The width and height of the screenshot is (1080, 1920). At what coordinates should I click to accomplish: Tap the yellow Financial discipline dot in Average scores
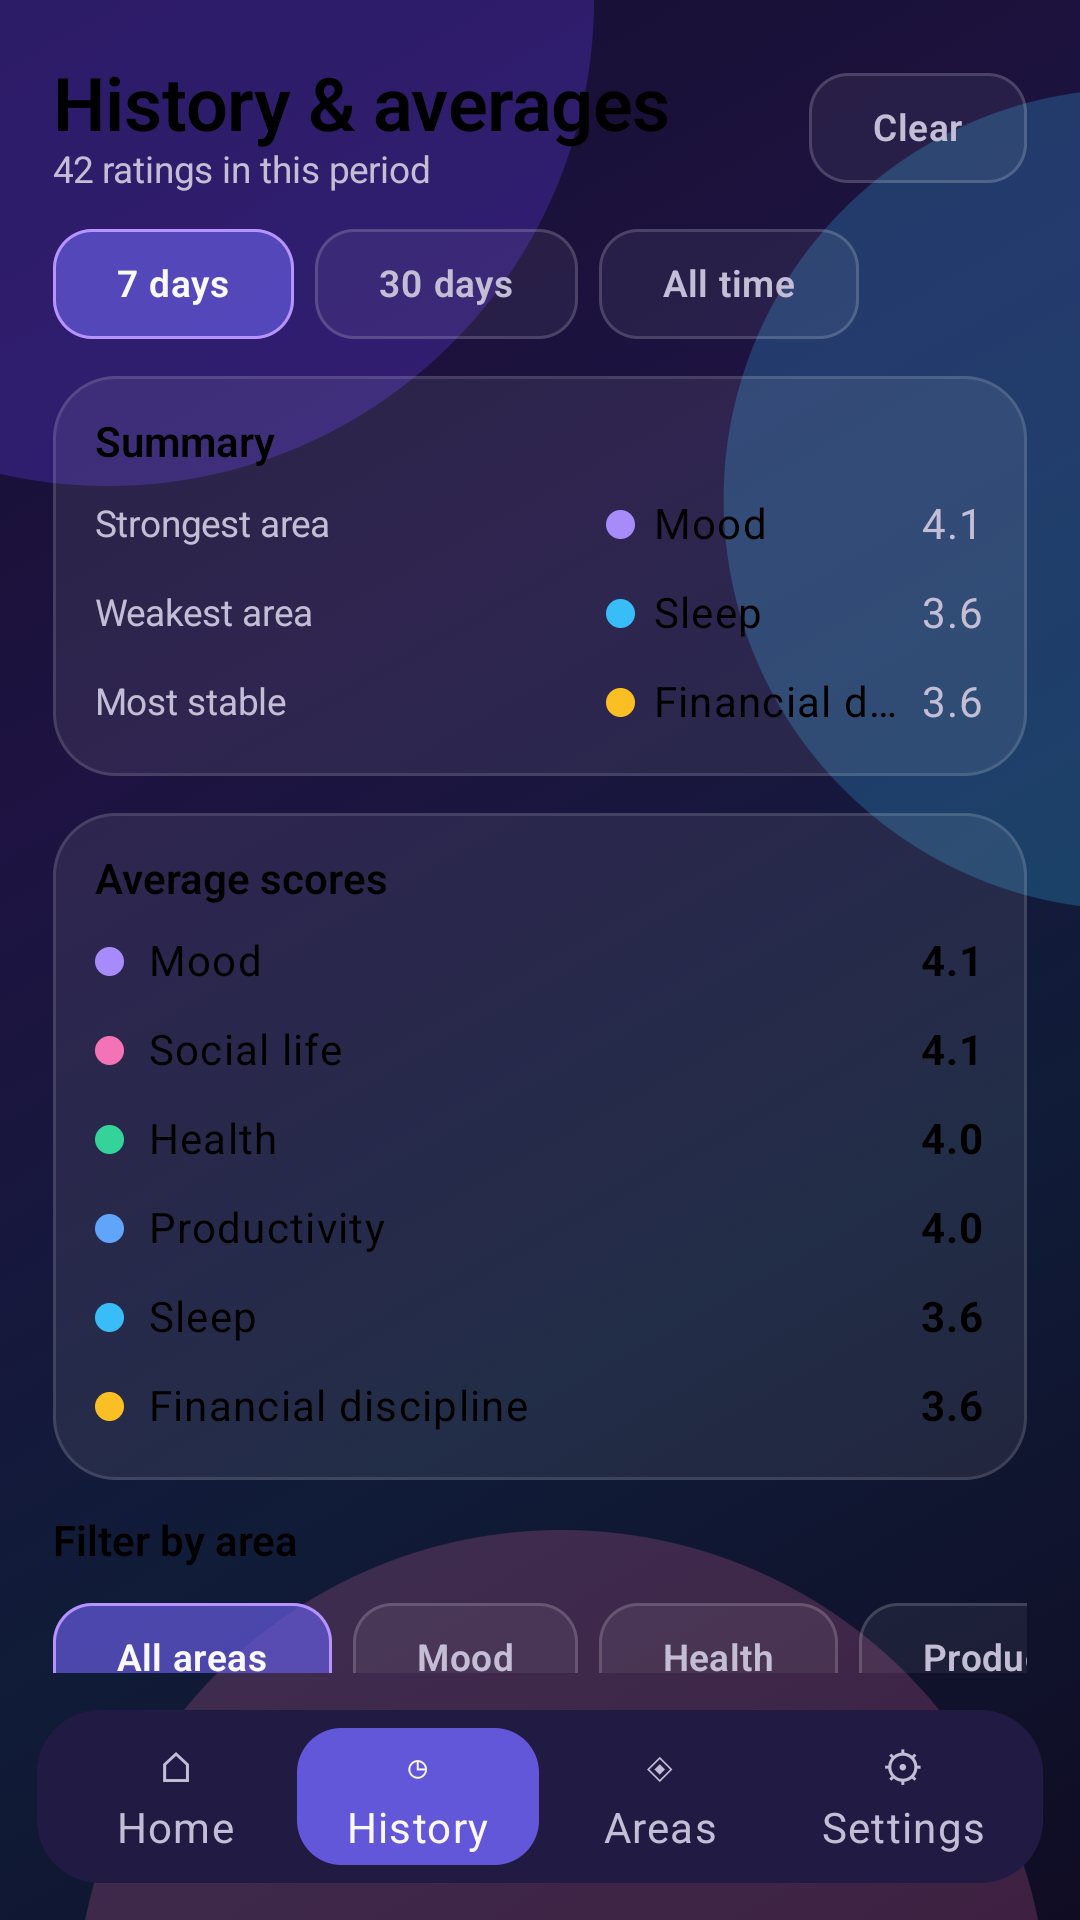tap(110, 1406)
